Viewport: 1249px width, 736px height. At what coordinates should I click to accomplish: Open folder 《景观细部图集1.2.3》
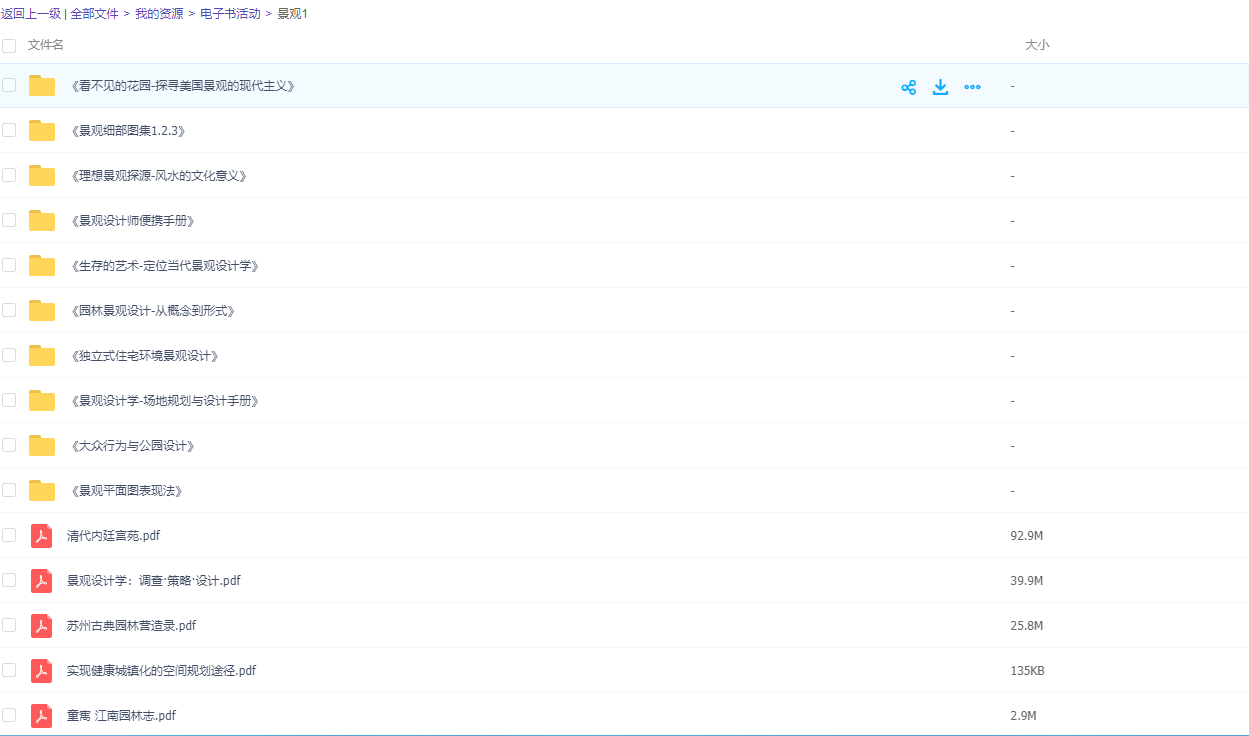point(128,131)
